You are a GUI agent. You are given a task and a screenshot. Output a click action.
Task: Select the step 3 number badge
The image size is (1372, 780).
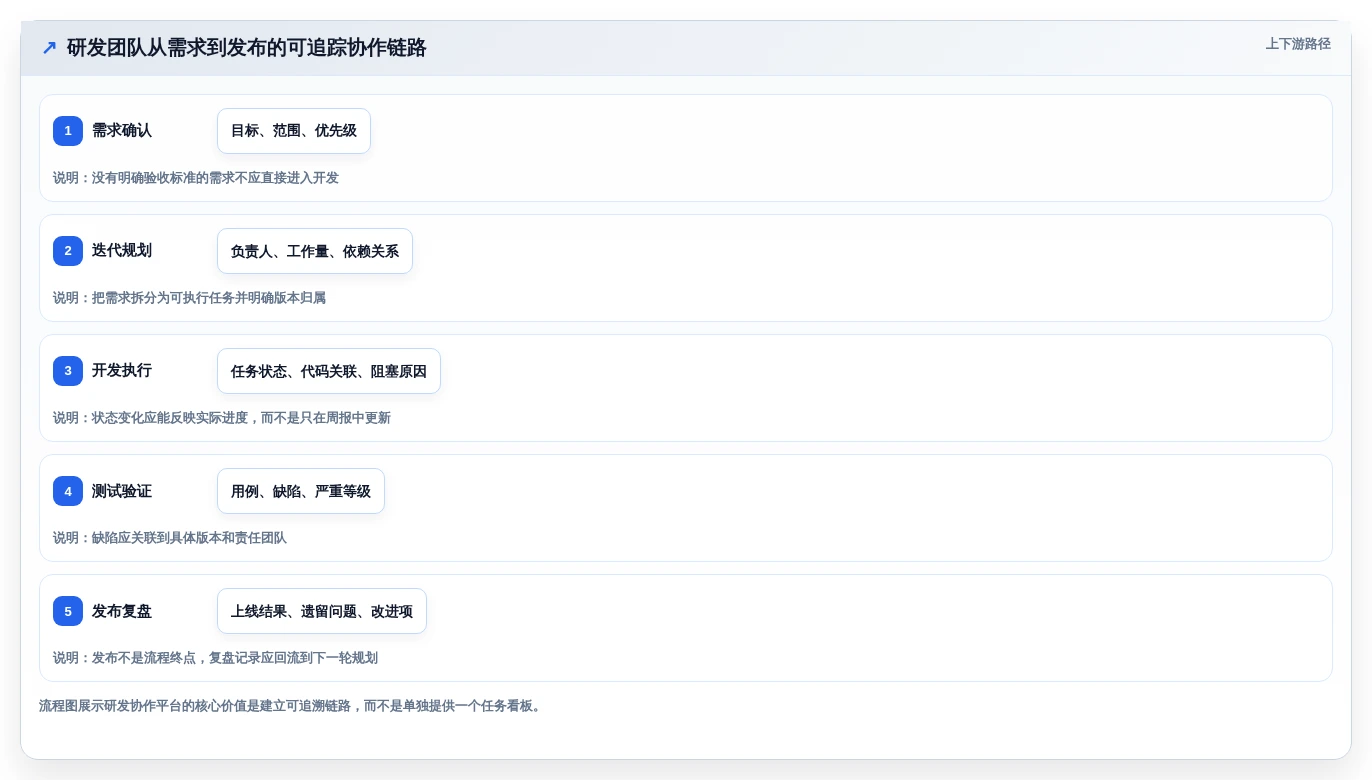(x=68, y=371)
